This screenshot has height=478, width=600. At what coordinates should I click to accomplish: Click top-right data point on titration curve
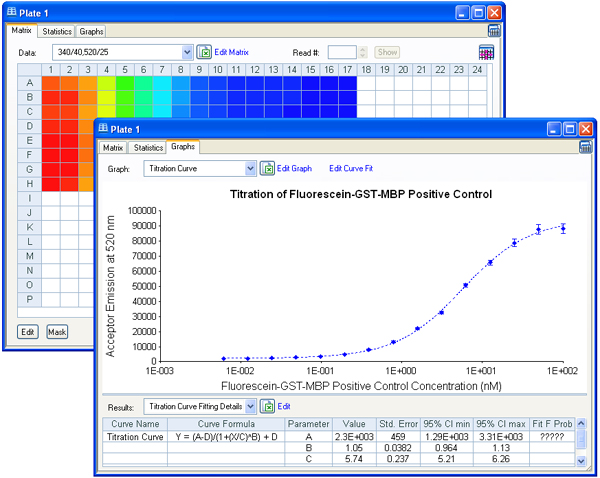click(x=563, y=229)
